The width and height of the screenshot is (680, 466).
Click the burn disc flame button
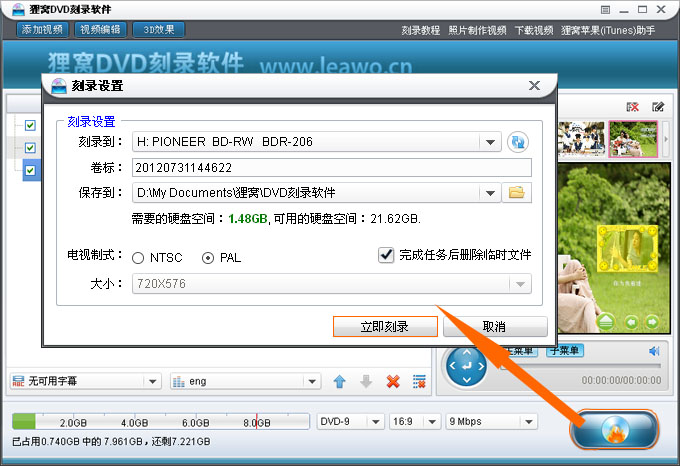(615, 430)
